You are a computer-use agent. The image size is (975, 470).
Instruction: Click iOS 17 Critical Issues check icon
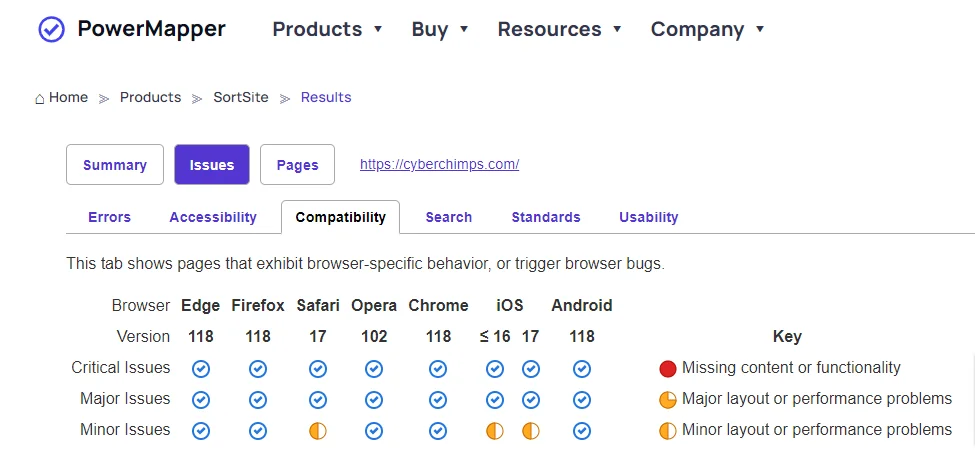530,369
